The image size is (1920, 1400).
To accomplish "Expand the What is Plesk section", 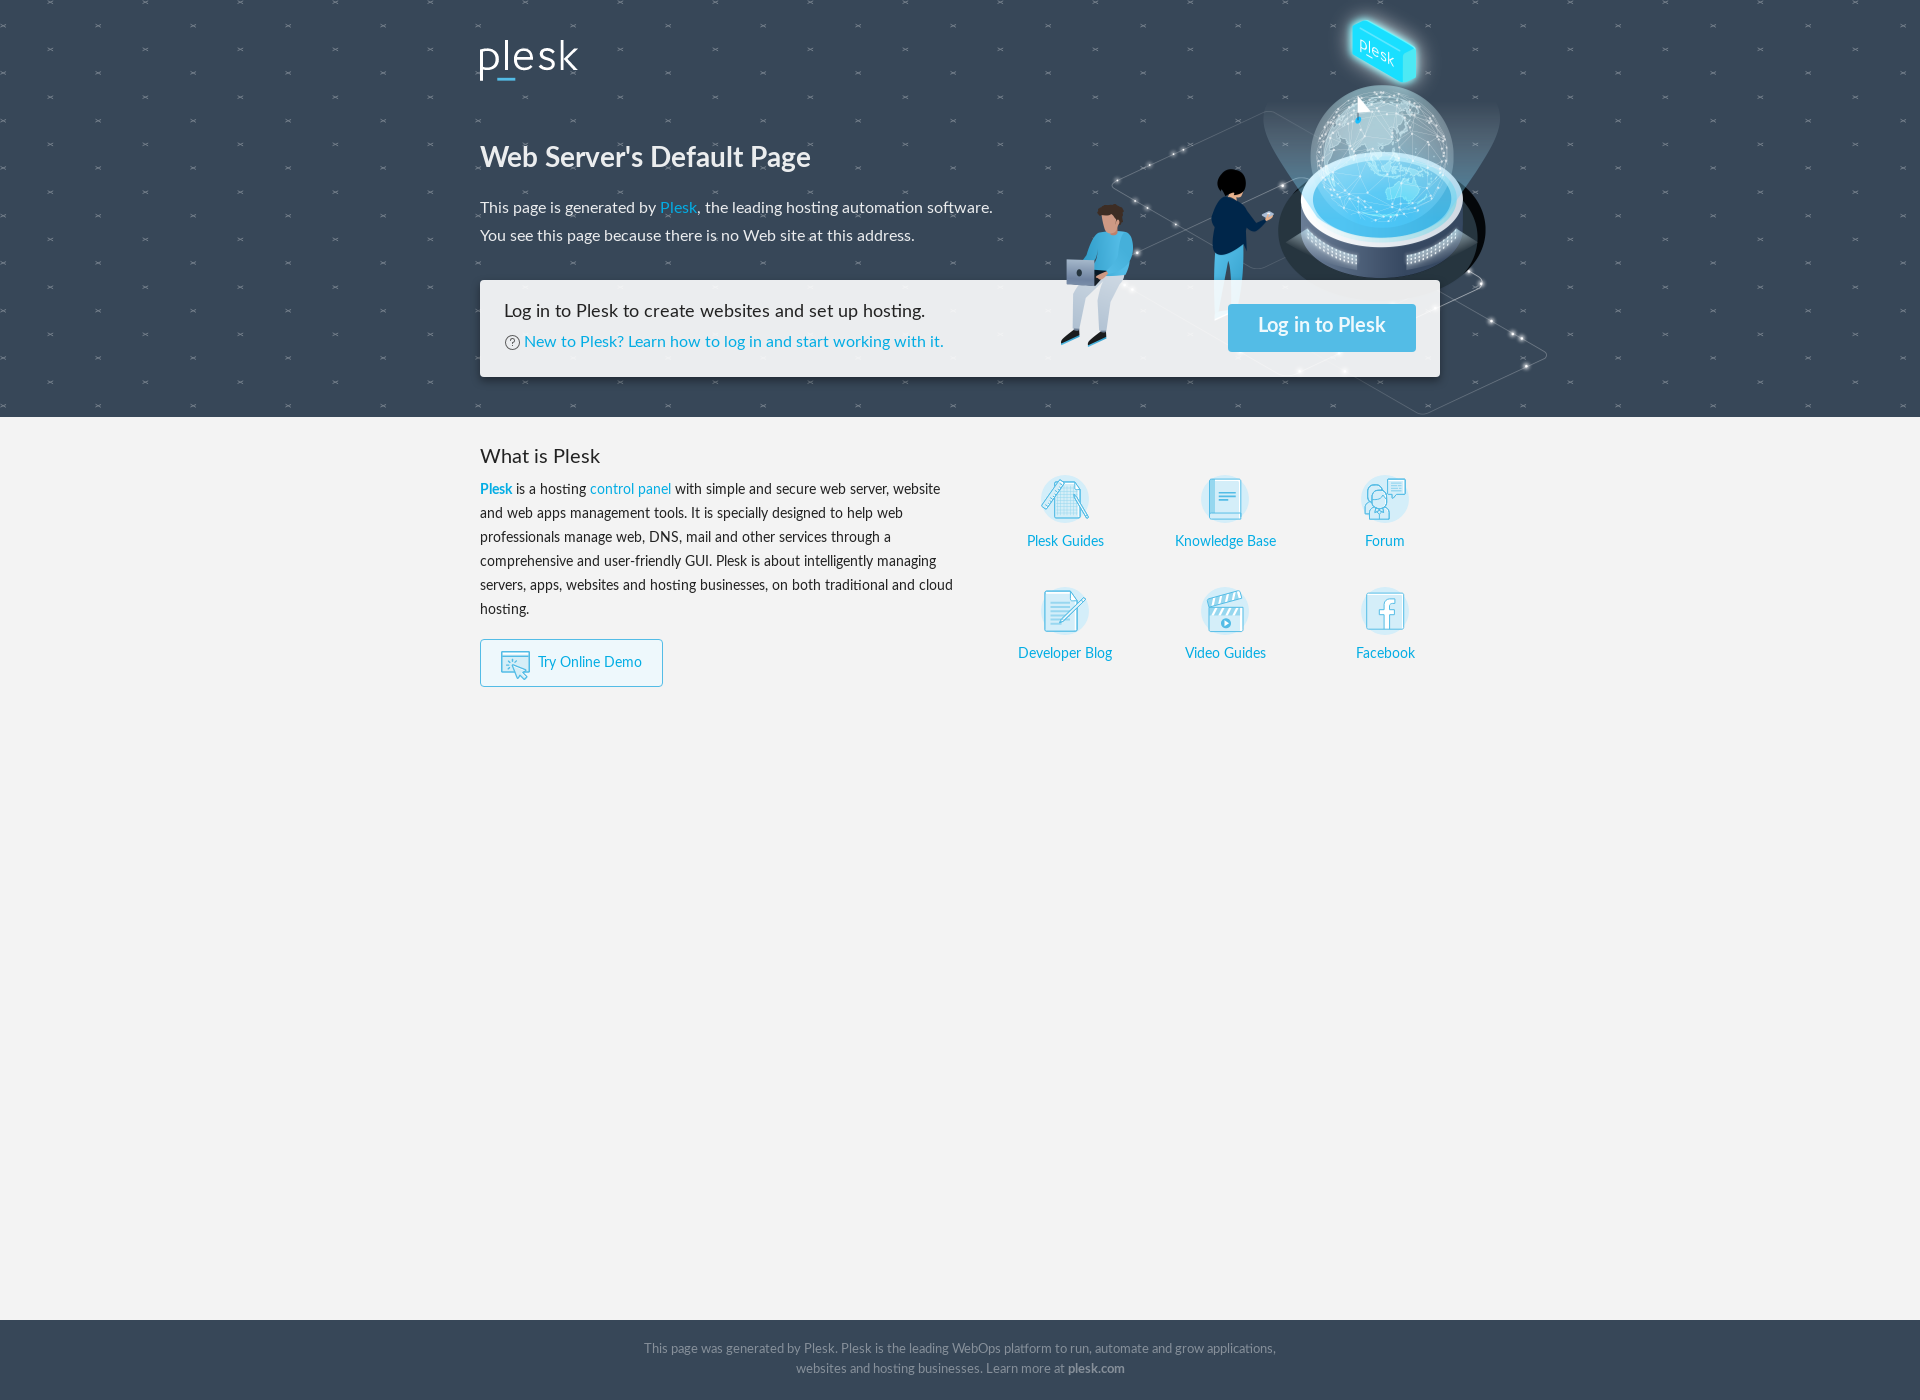I will coord(540,456).
